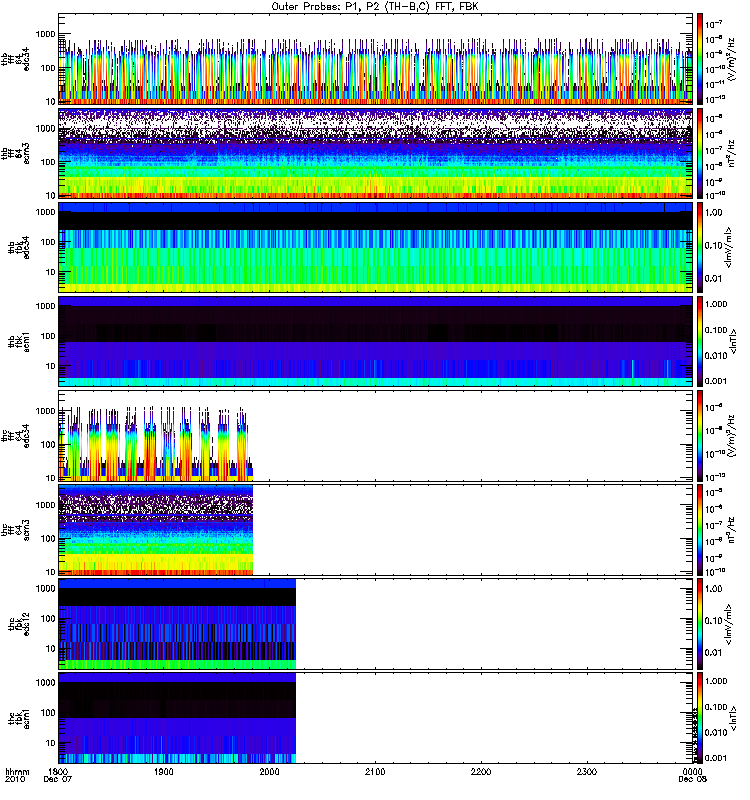Click the thb fff 64 edc34 spectrogram panel
The height and width of the screenshot is (800, 750).
pyautogui.click(x=375, y=59)
